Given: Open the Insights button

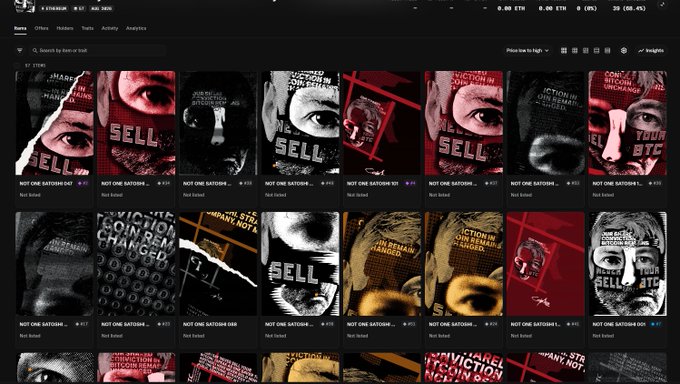Looking at the screenshot, I should [651, 51].
